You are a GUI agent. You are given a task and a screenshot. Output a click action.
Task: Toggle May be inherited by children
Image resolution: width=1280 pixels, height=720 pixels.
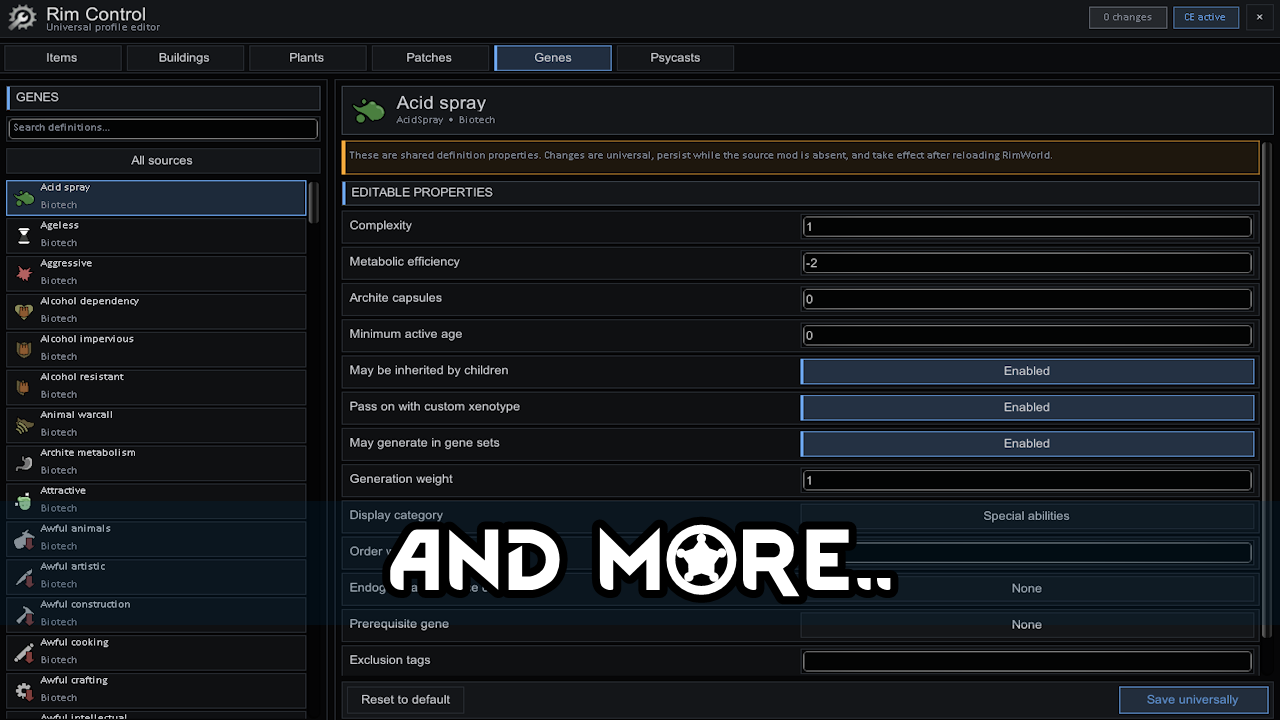click(1027, 371)
